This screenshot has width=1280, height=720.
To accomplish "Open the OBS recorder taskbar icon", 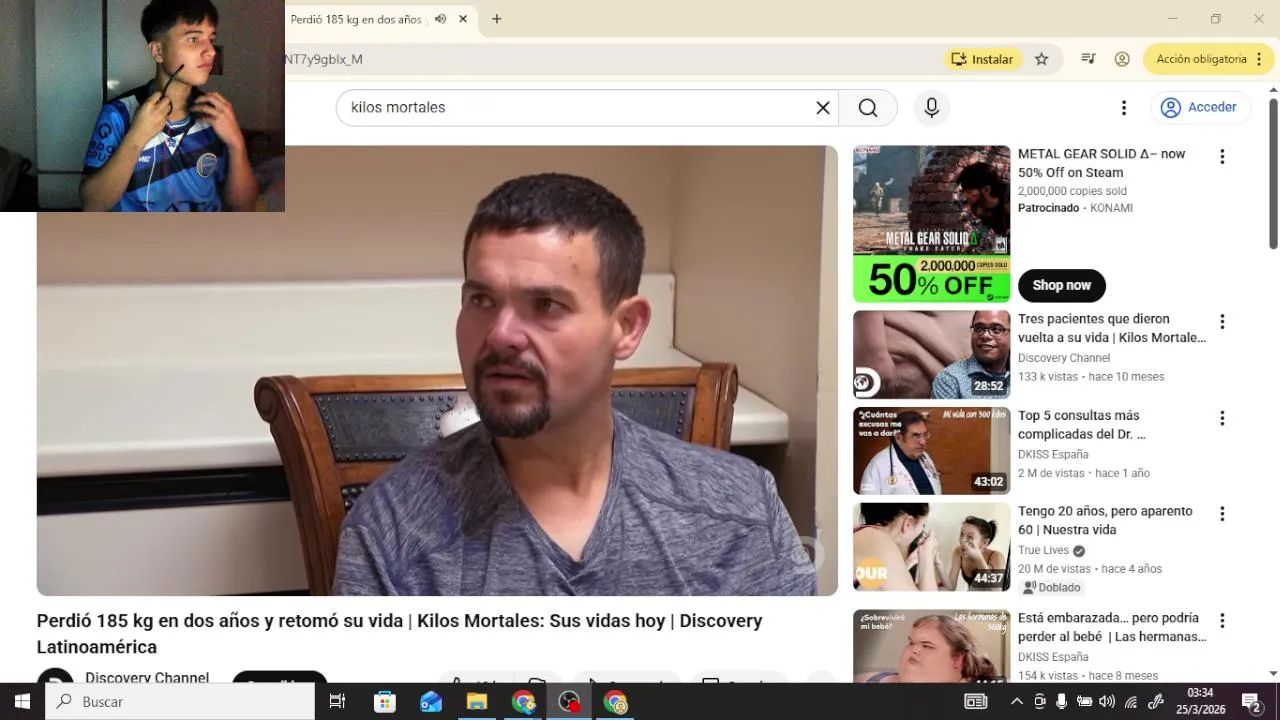I will pos(569,702).
